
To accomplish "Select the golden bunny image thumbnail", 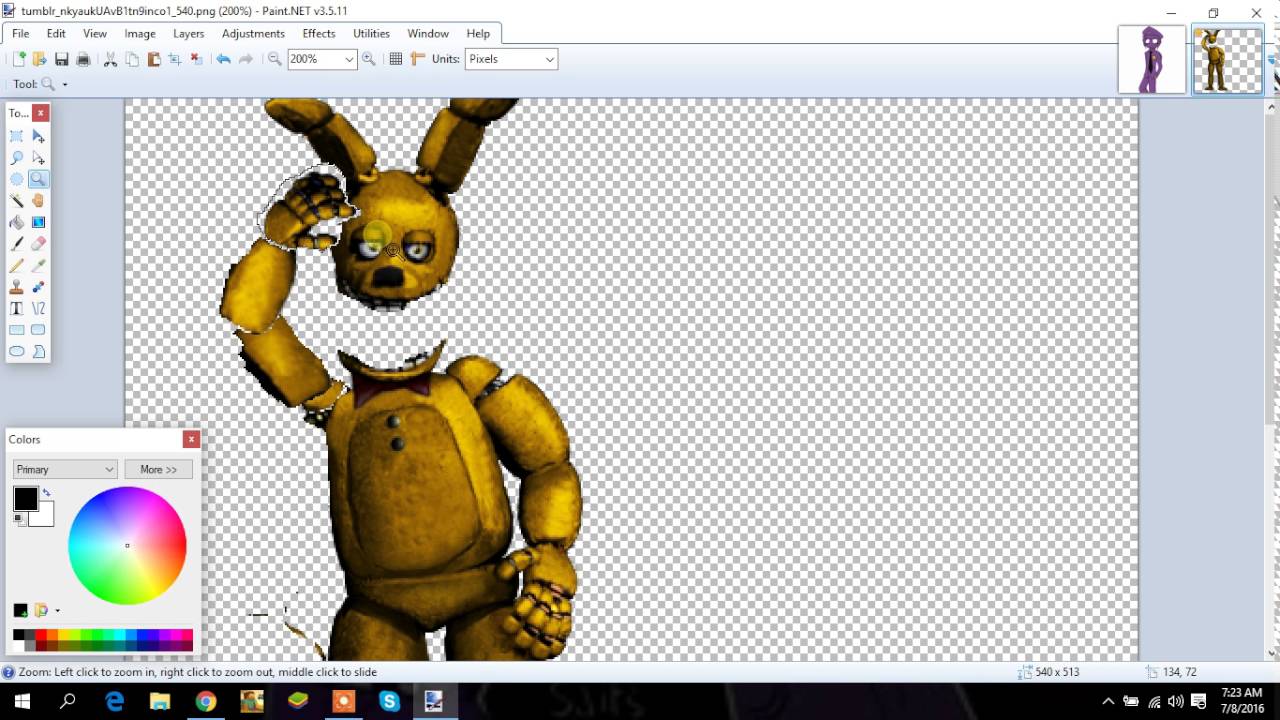I will [x=1228, y=60].
